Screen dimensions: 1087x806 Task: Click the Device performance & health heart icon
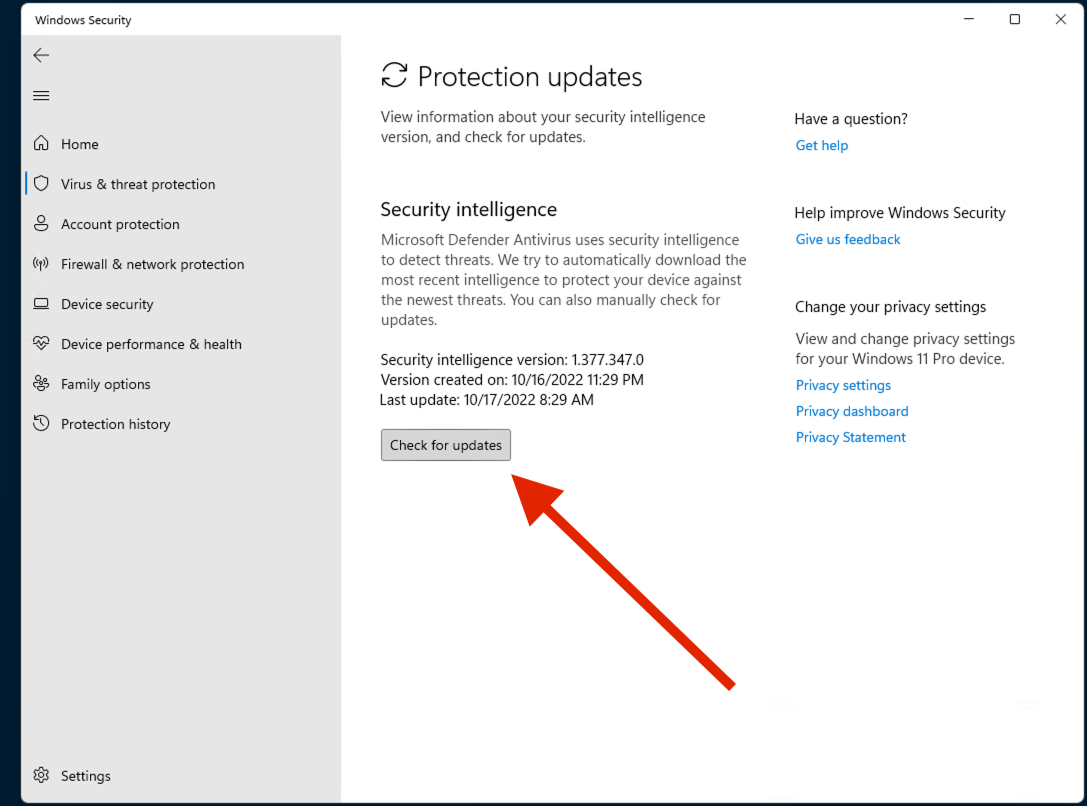tap(42, 343)
